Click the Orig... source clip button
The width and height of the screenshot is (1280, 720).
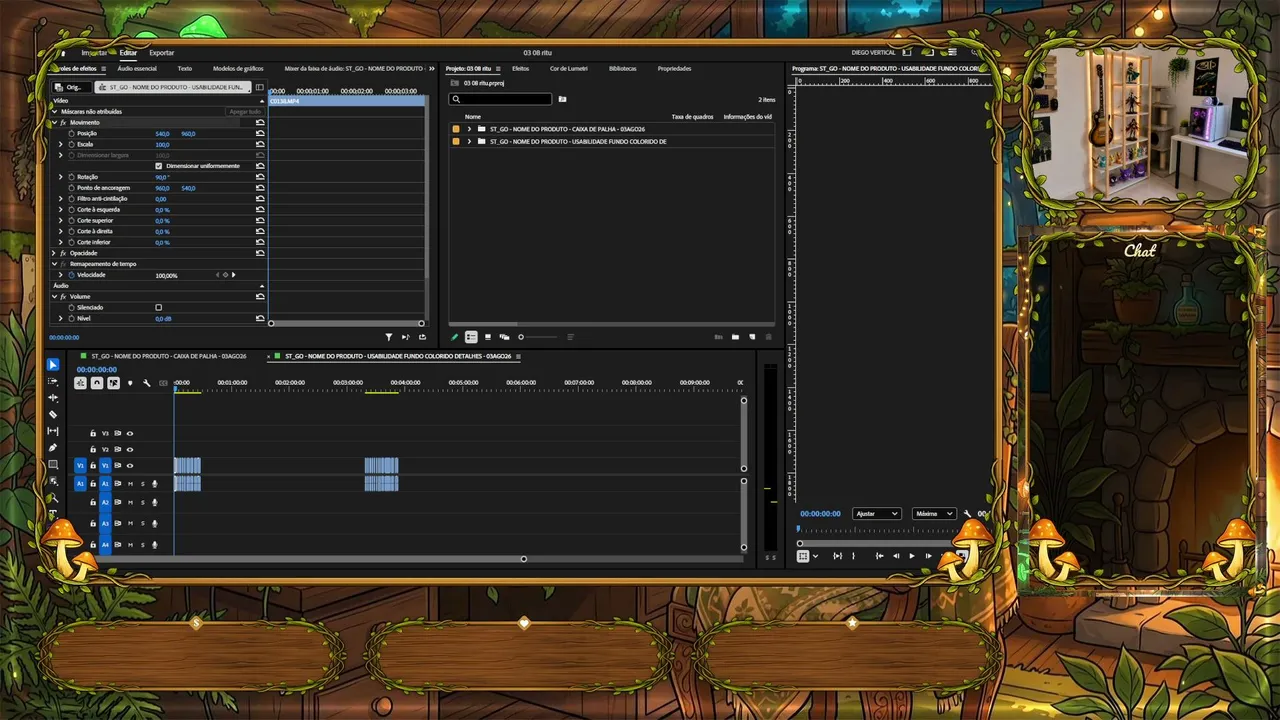[72, 87]
